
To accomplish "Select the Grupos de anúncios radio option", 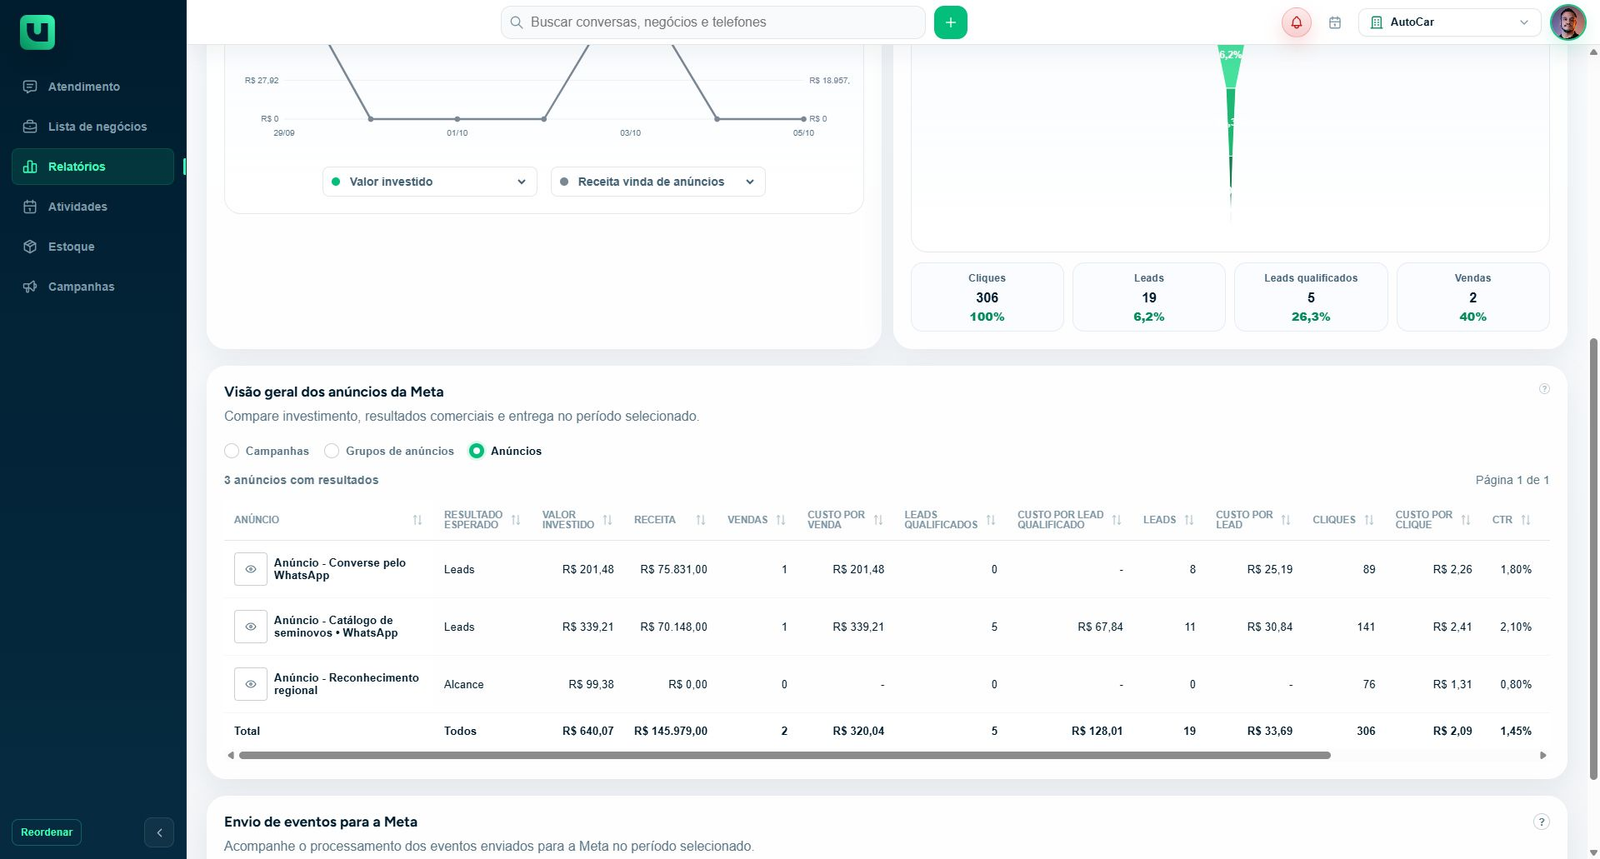I will tap(332, 451).
